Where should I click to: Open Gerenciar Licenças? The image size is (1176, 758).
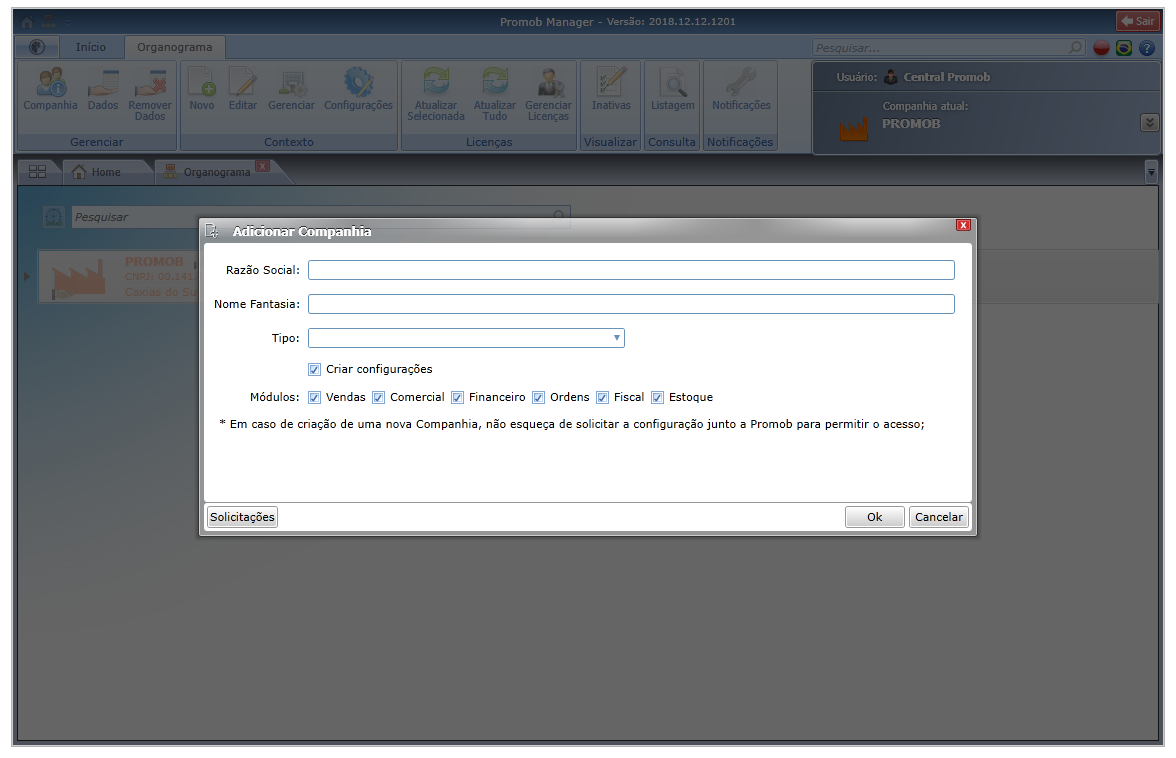[548, 94]
